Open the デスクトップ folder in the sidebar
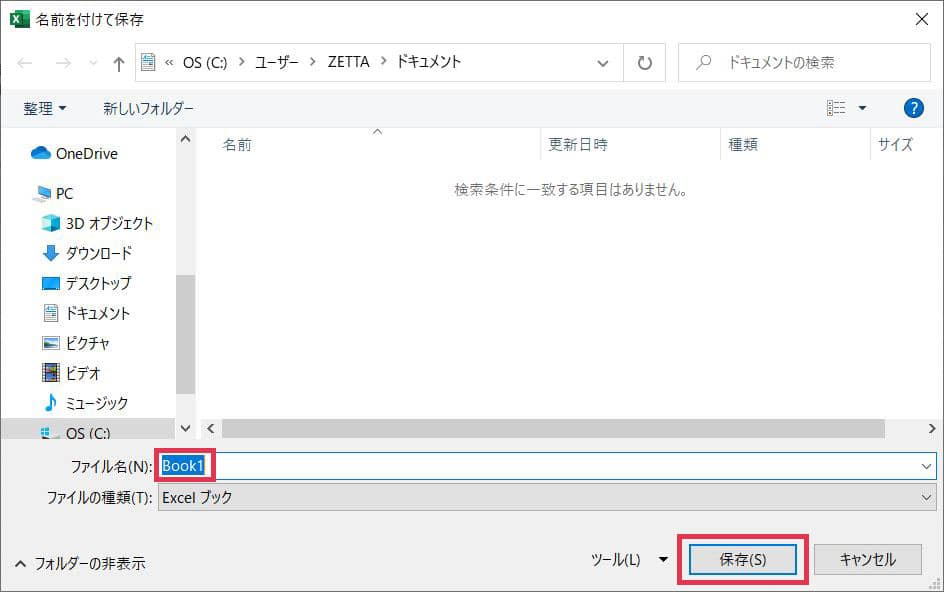Screen dimensions: 944x592 pyautogui.click(x=96, y=283)
